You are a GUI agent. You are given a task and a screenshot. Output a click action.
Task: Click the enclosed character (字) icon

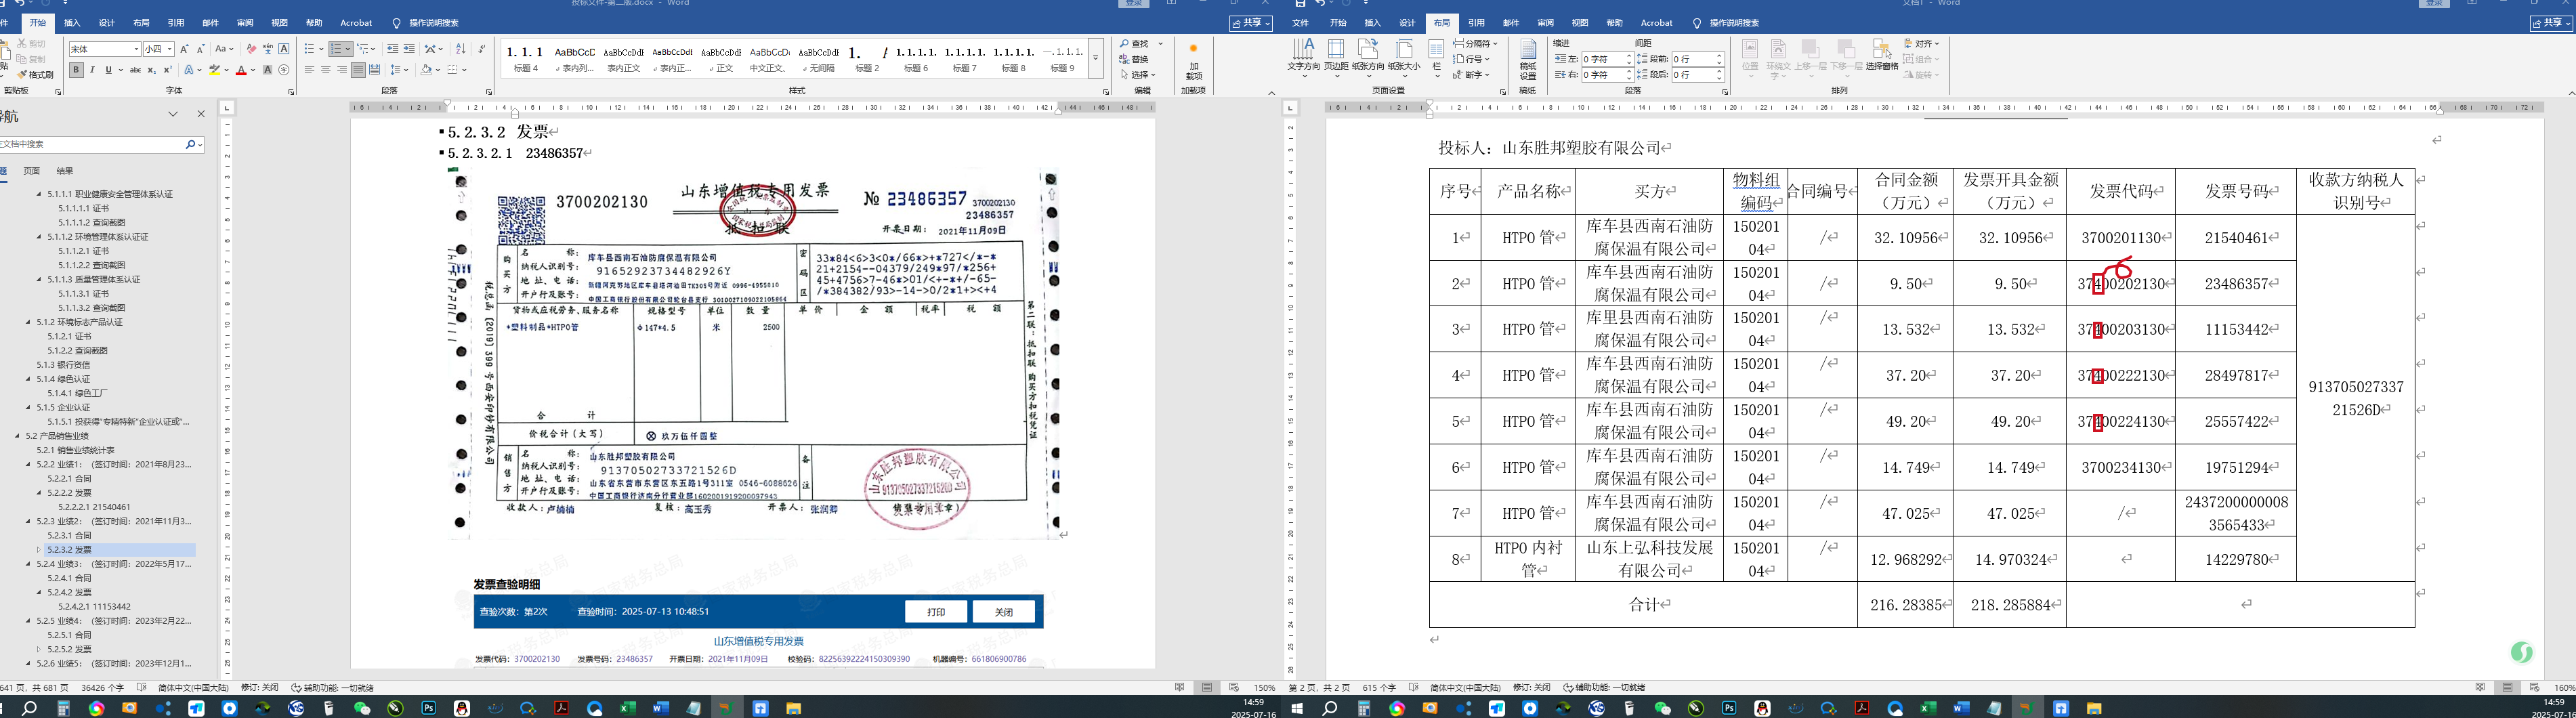(x=284, y=70)
